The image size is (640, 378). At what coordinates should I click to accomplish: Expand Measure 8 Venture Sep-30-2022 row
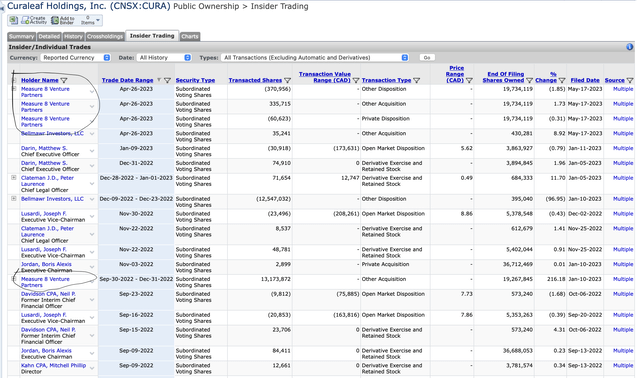pyautogui.click(x=13, y=279)
